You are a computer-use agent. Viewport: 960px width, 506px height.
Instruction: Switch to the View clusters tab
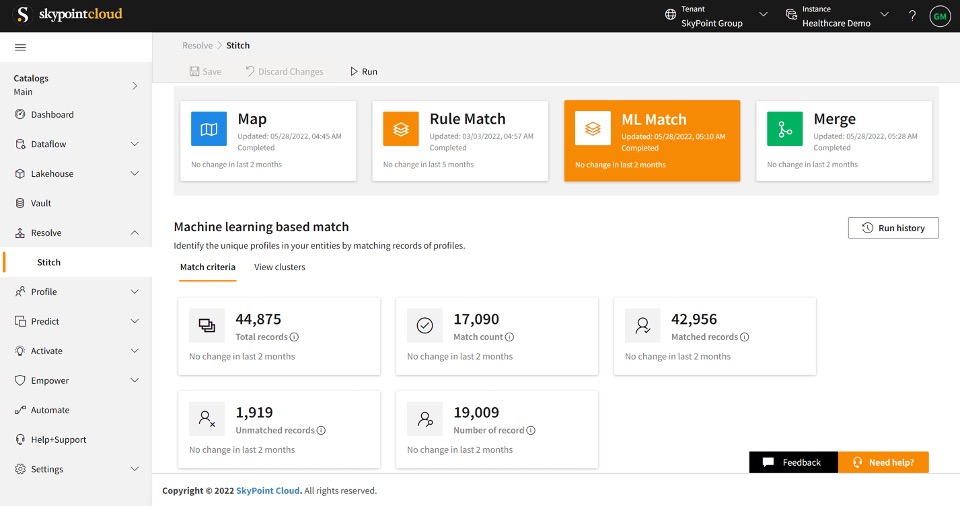(x=280, y=267)
